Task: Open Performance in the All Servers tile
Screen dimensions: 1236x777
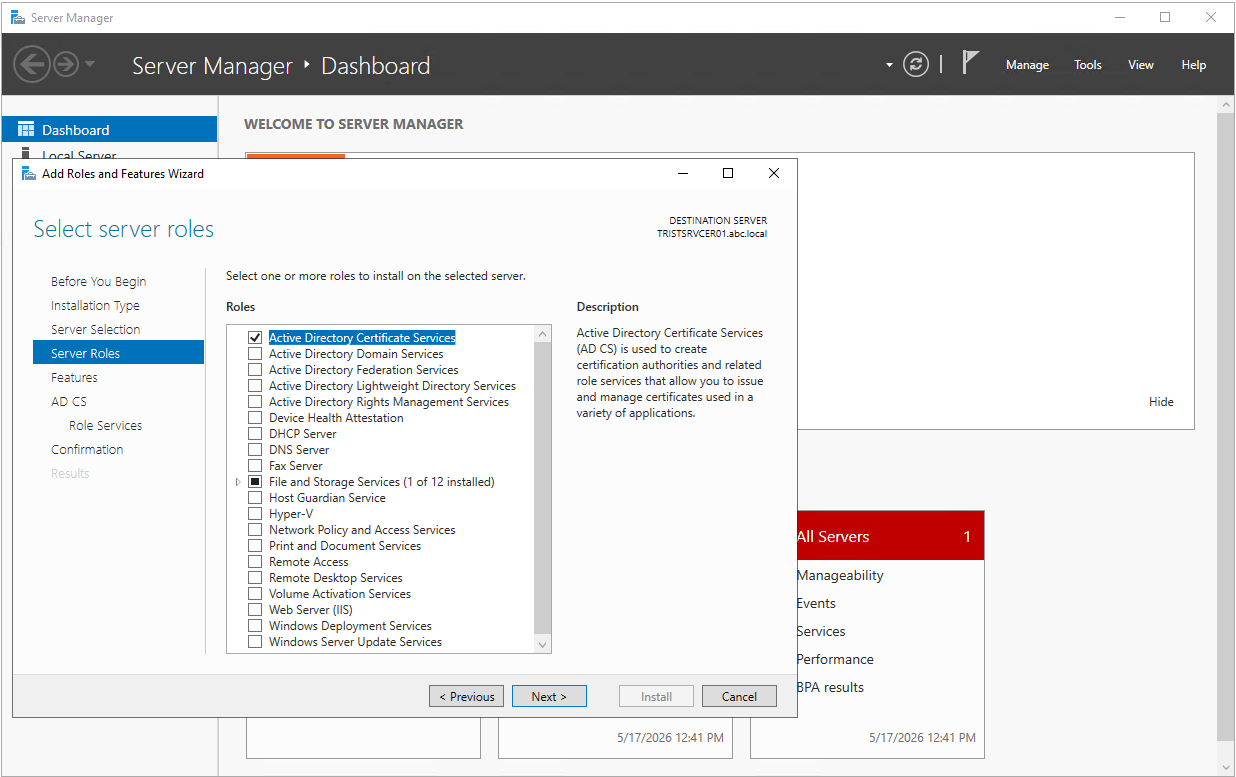Action: [x=835, y=659]
